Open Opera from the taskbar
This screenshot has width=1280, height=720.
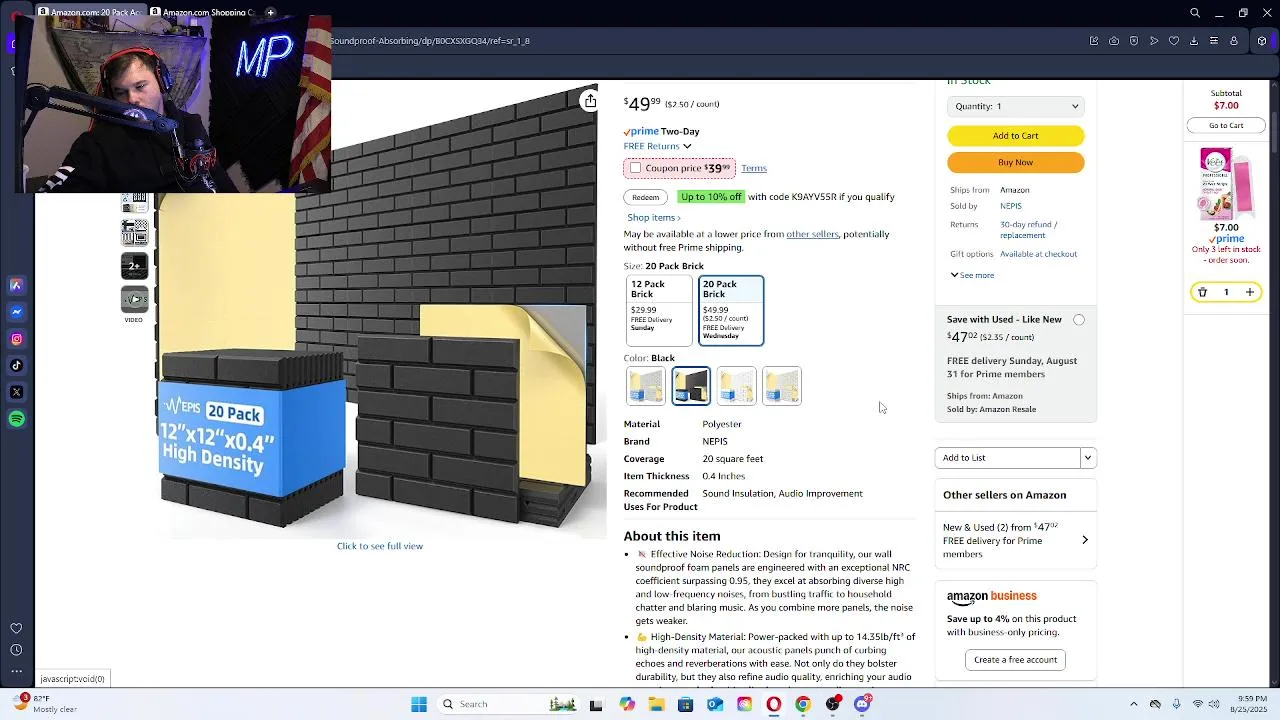773,704
